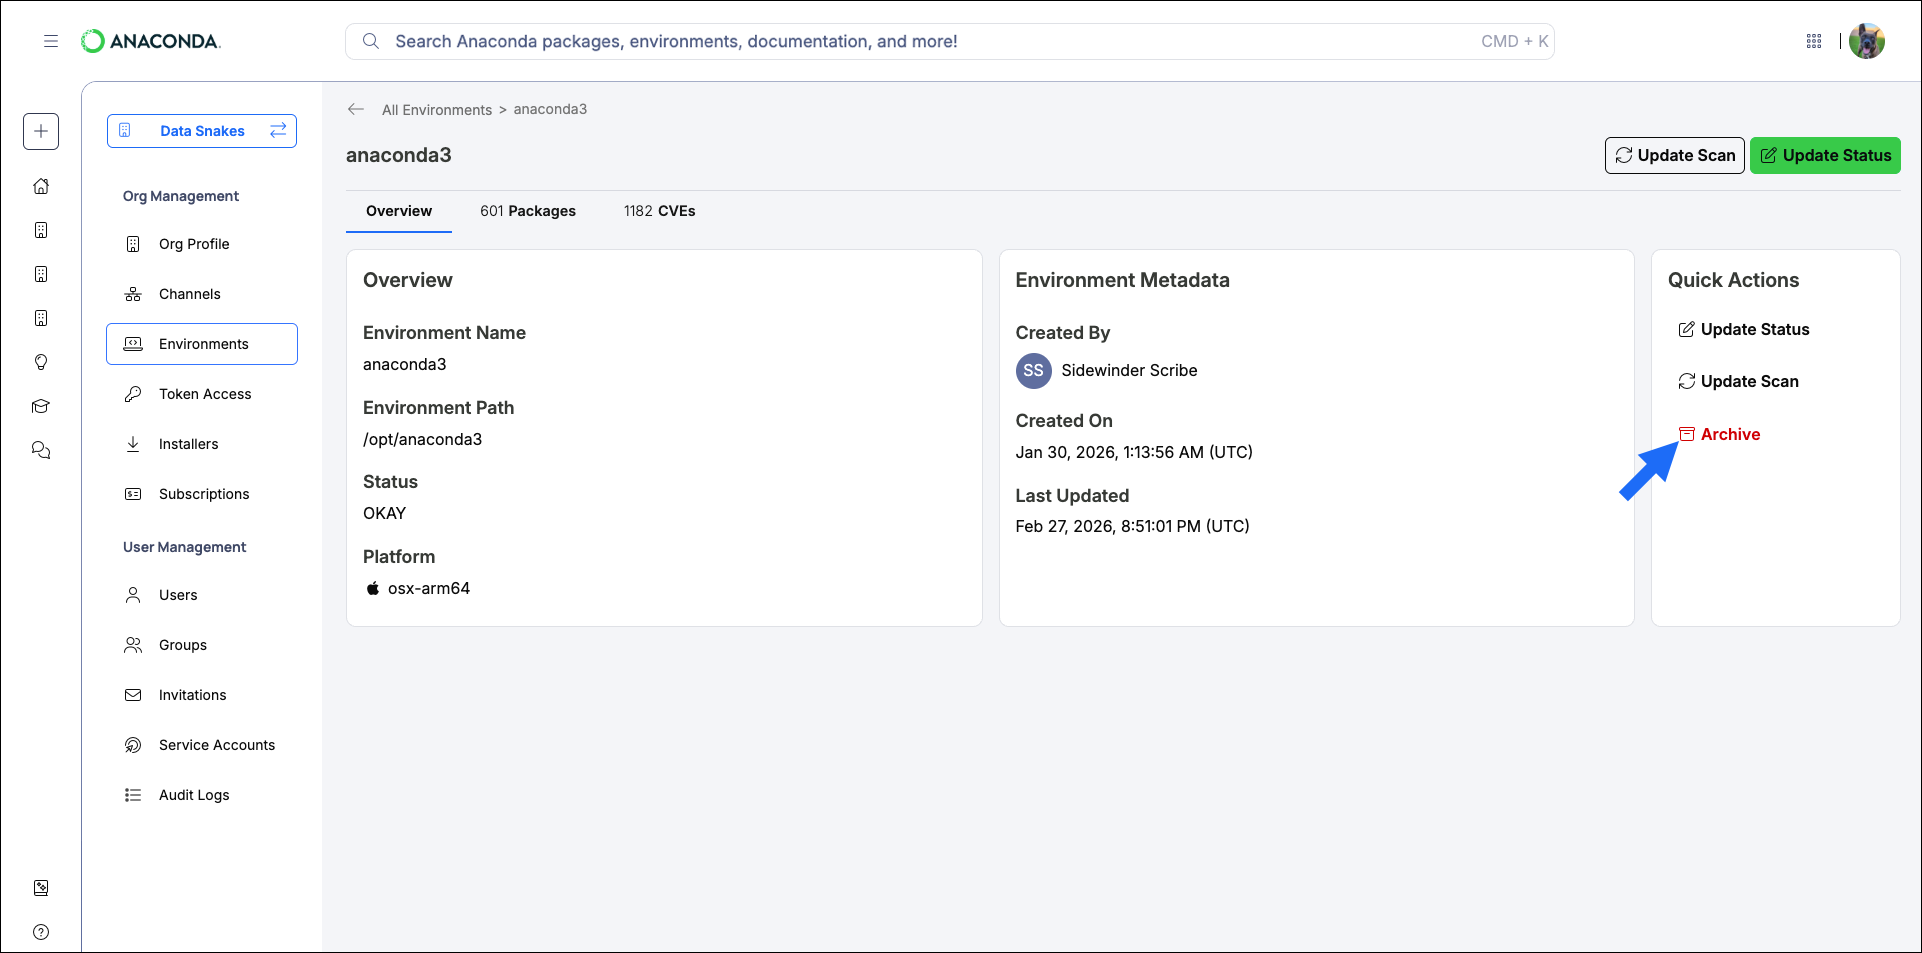Open Invitations page
The image size is (1922, 953).
pos(202,695)
